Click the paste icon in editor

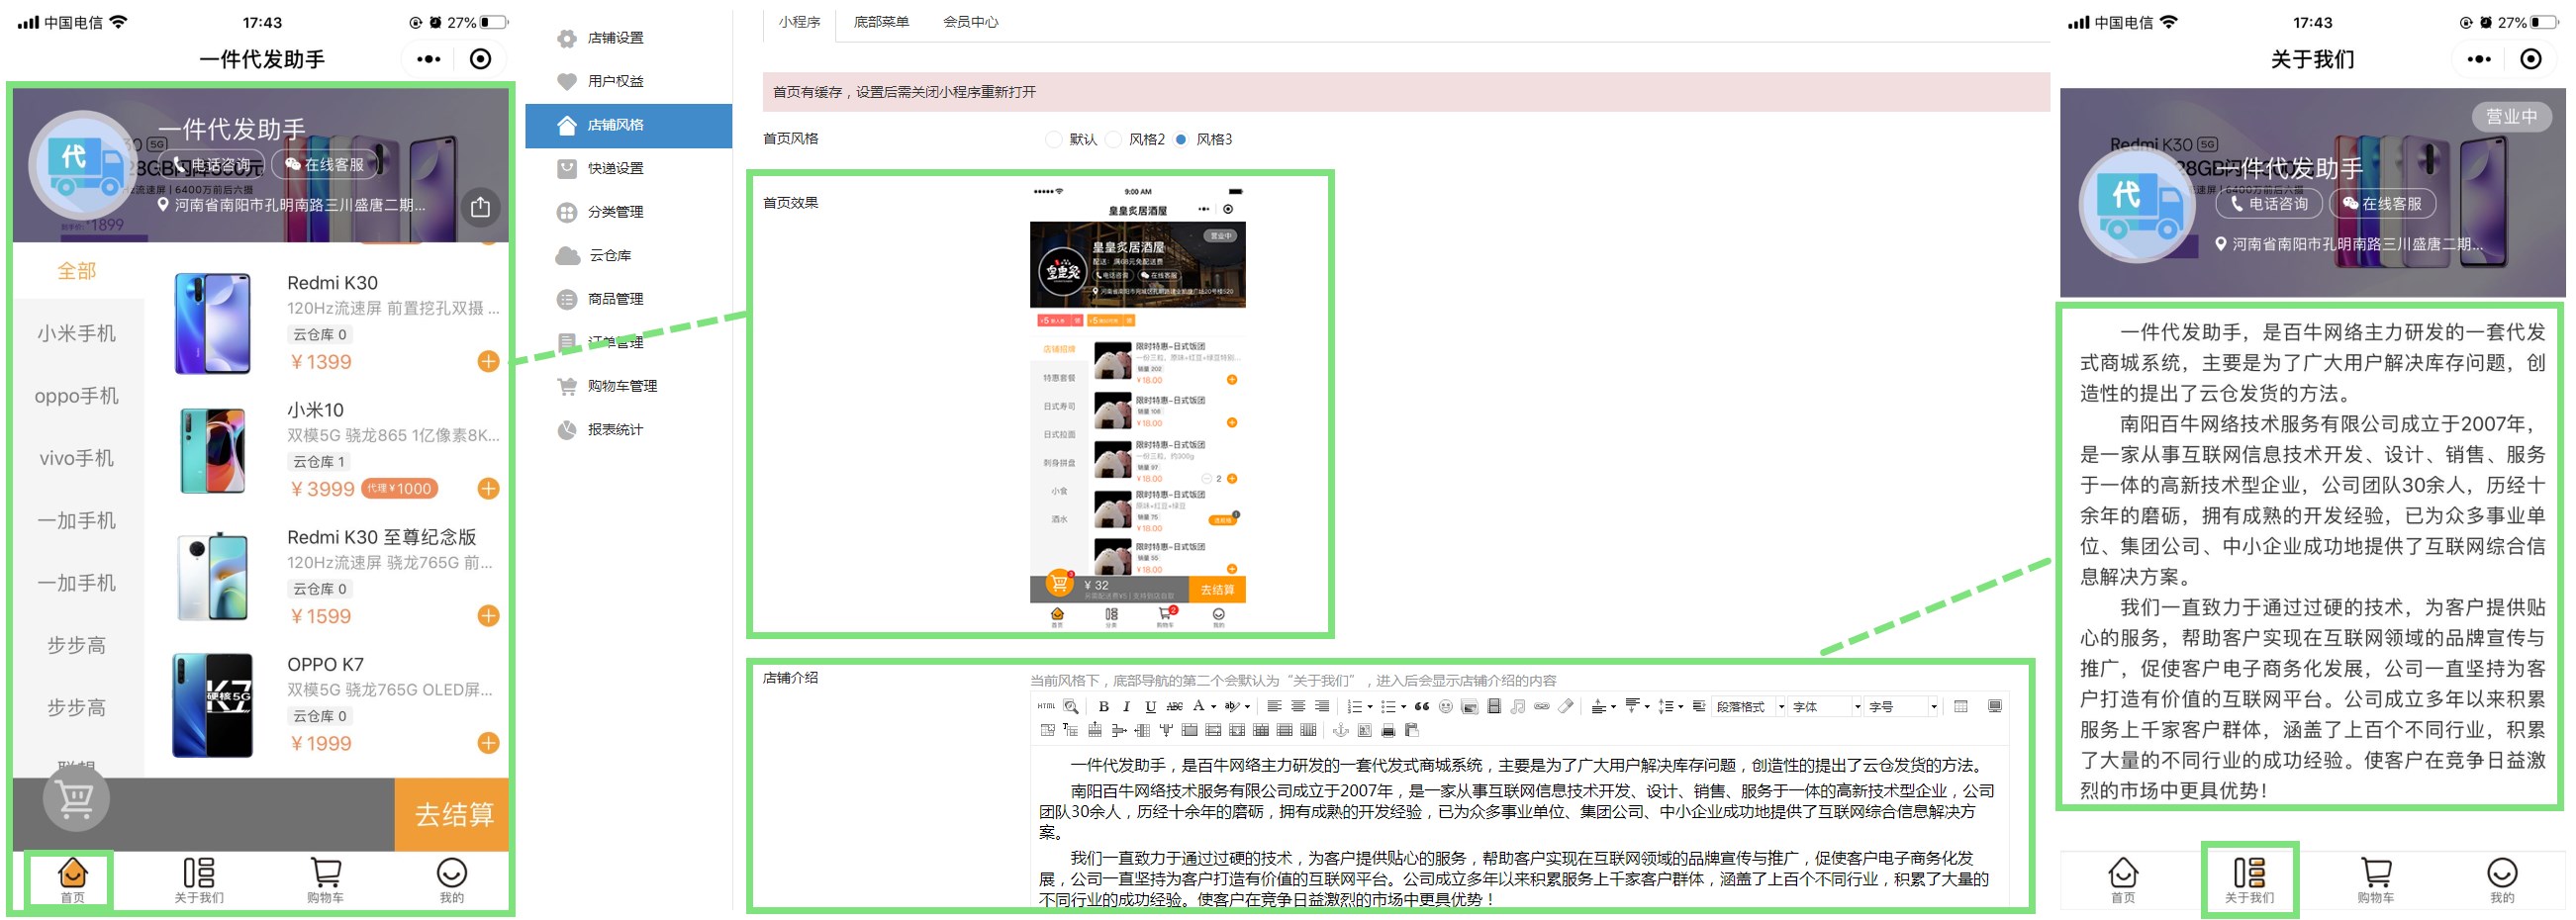point(1412,730)
